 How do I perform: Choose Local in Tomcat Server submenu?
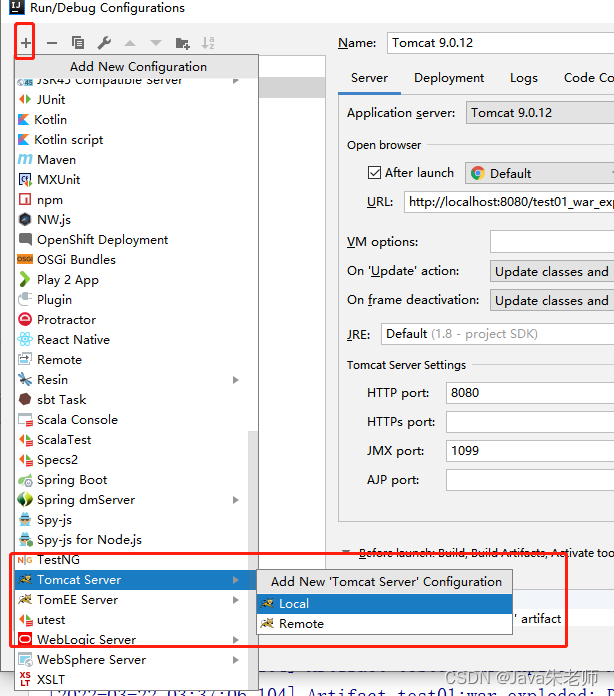point(384,604)
